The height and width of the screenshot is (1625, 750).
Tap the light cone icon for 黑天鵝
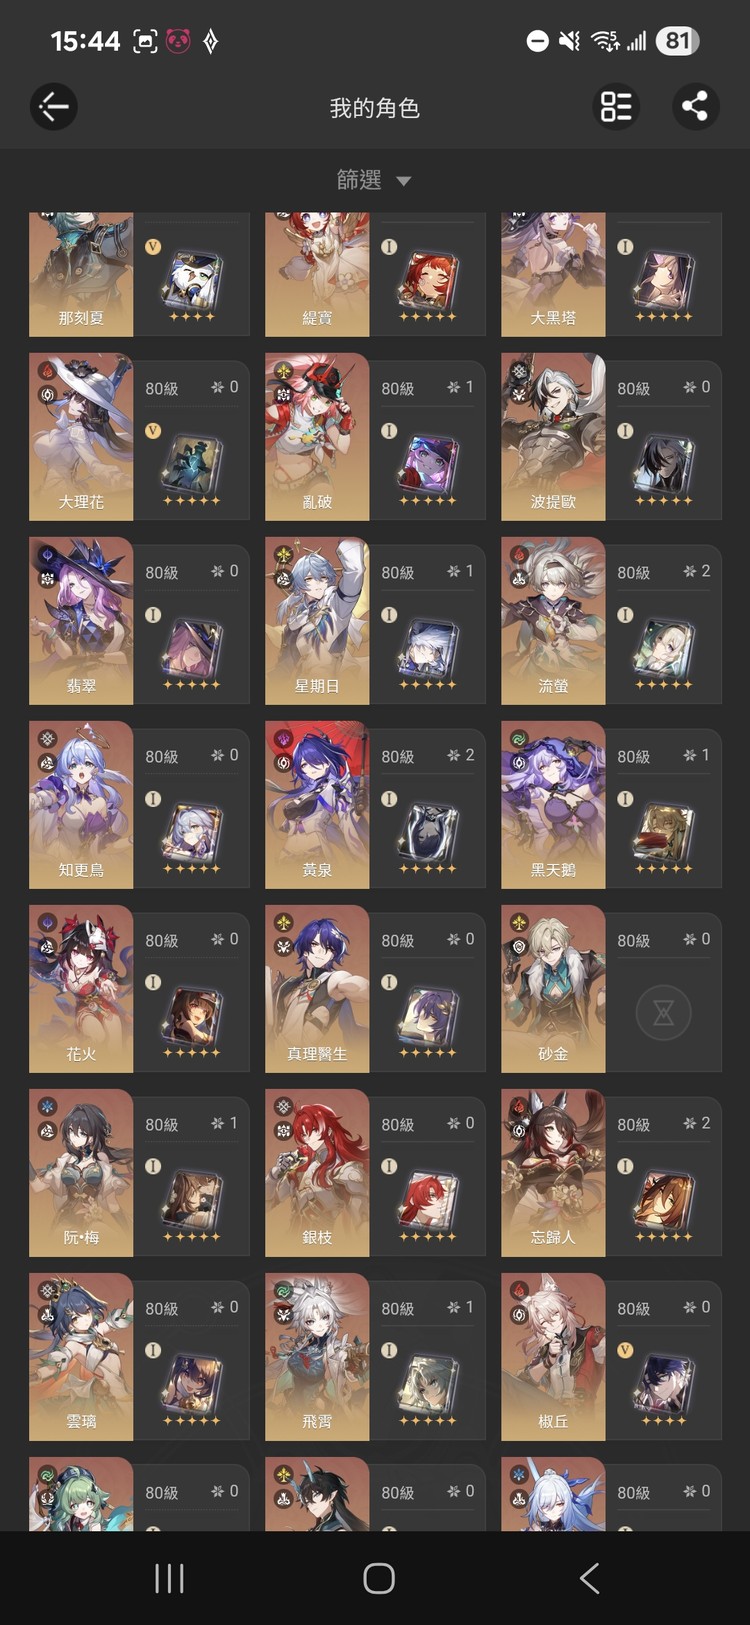coord(664,830)
